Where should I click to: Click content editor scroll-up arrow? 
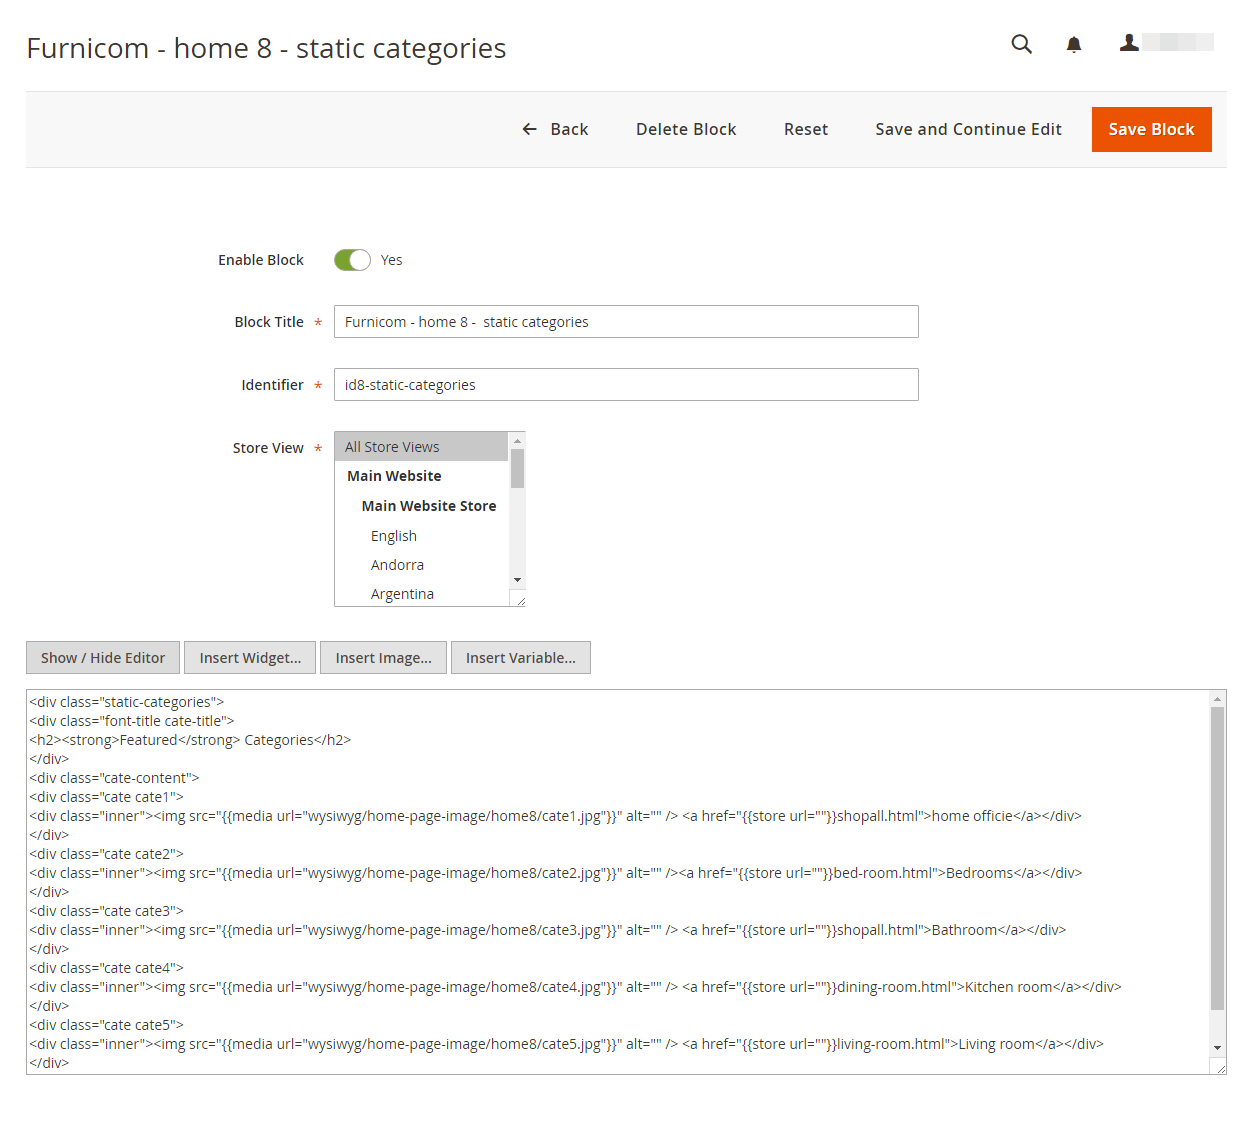pyautogui.click(x=1217, y=699)
